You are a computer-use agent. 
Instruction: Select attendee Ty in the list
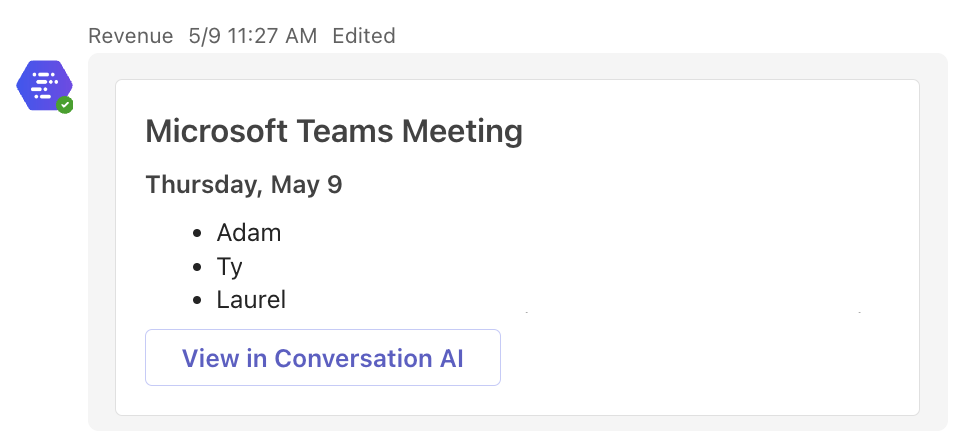tap(230, 267)
